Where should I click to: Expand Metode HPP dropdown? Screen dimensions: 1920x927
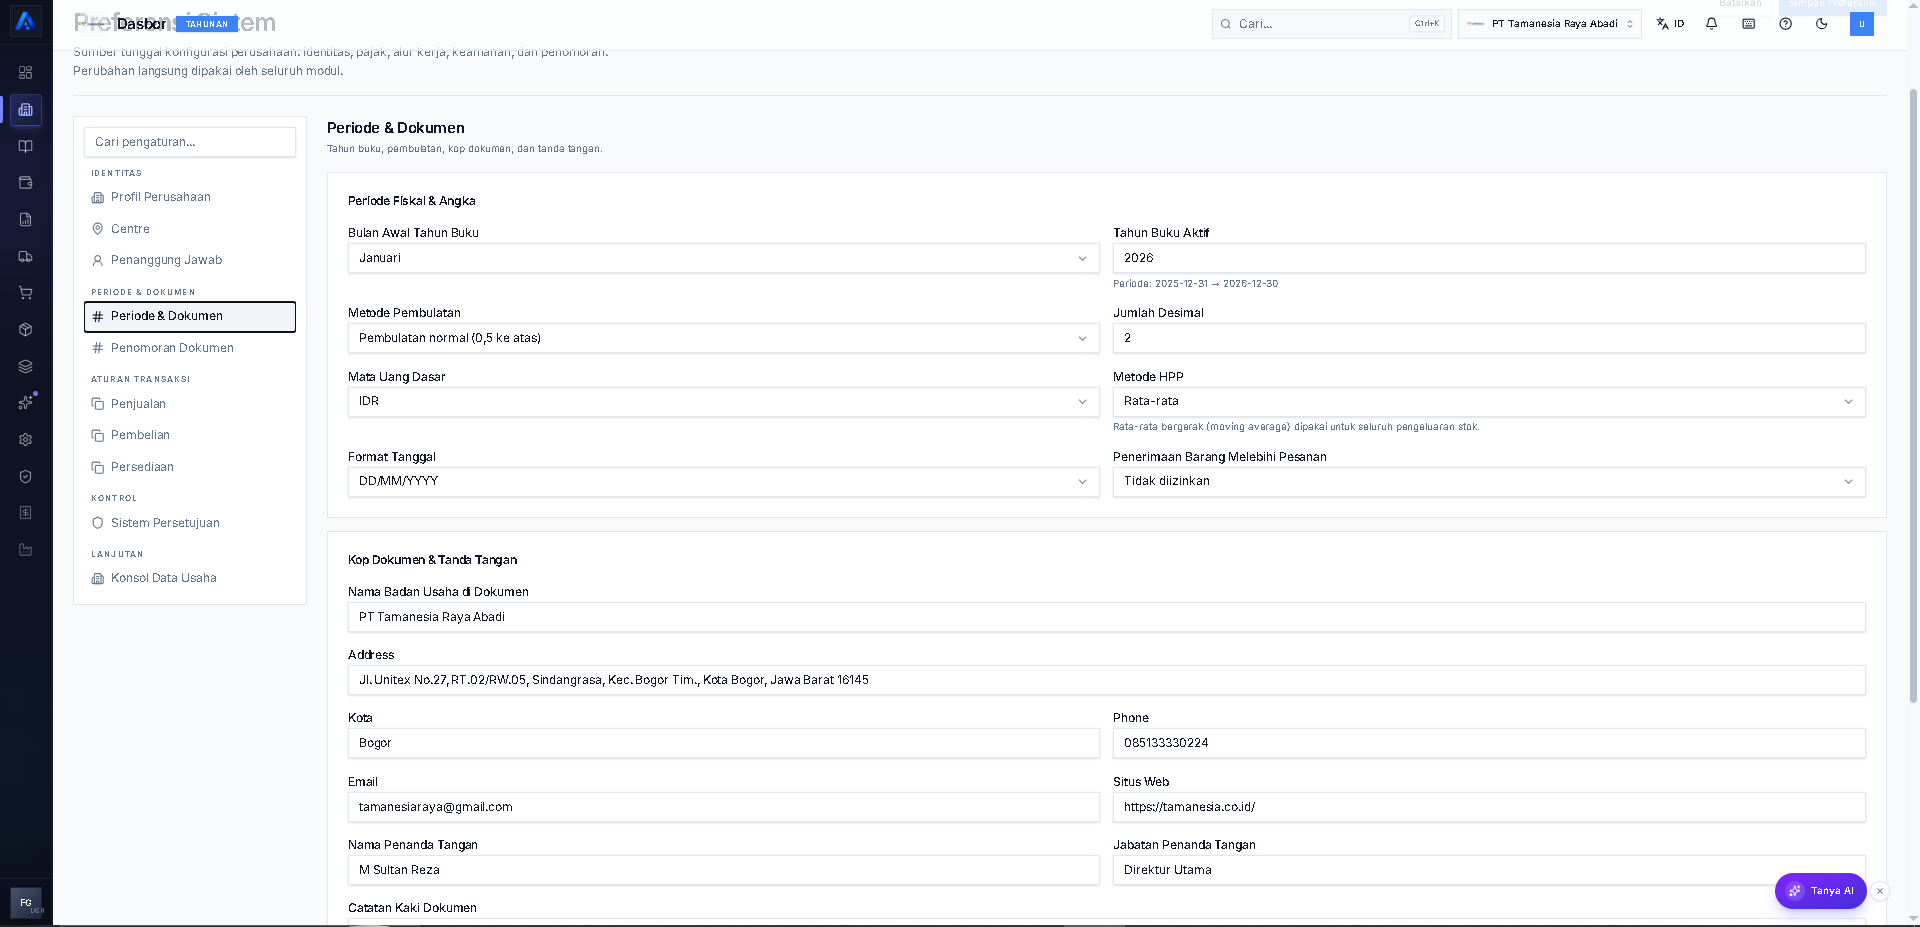tap(1489, 401)
